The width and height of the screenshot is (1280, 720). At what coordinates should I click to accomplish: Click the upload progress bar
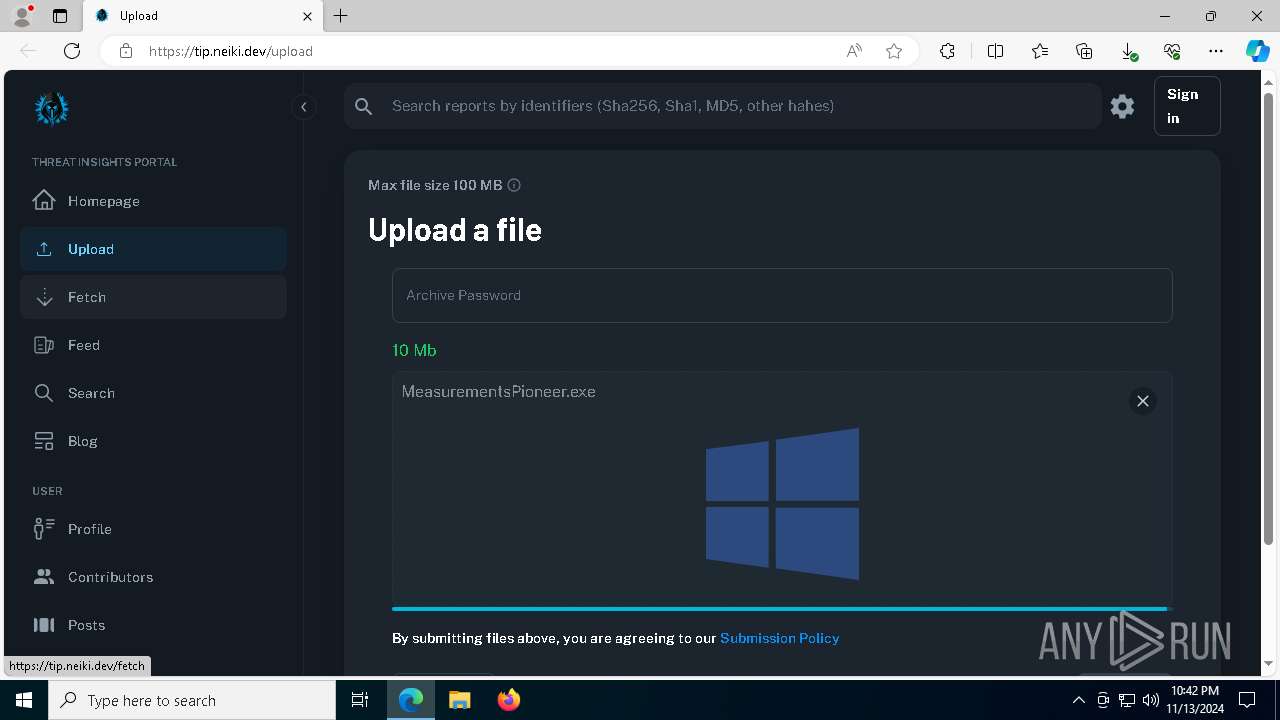coord(780,608)
